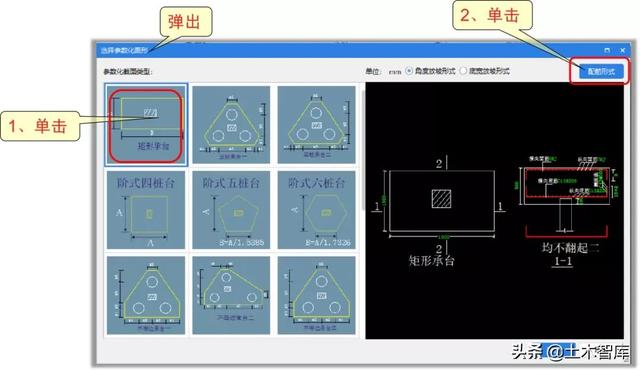Screen dimensions: 640x371
Task: Enable the 底宽放坡形式 radio option
Action: 463,71
